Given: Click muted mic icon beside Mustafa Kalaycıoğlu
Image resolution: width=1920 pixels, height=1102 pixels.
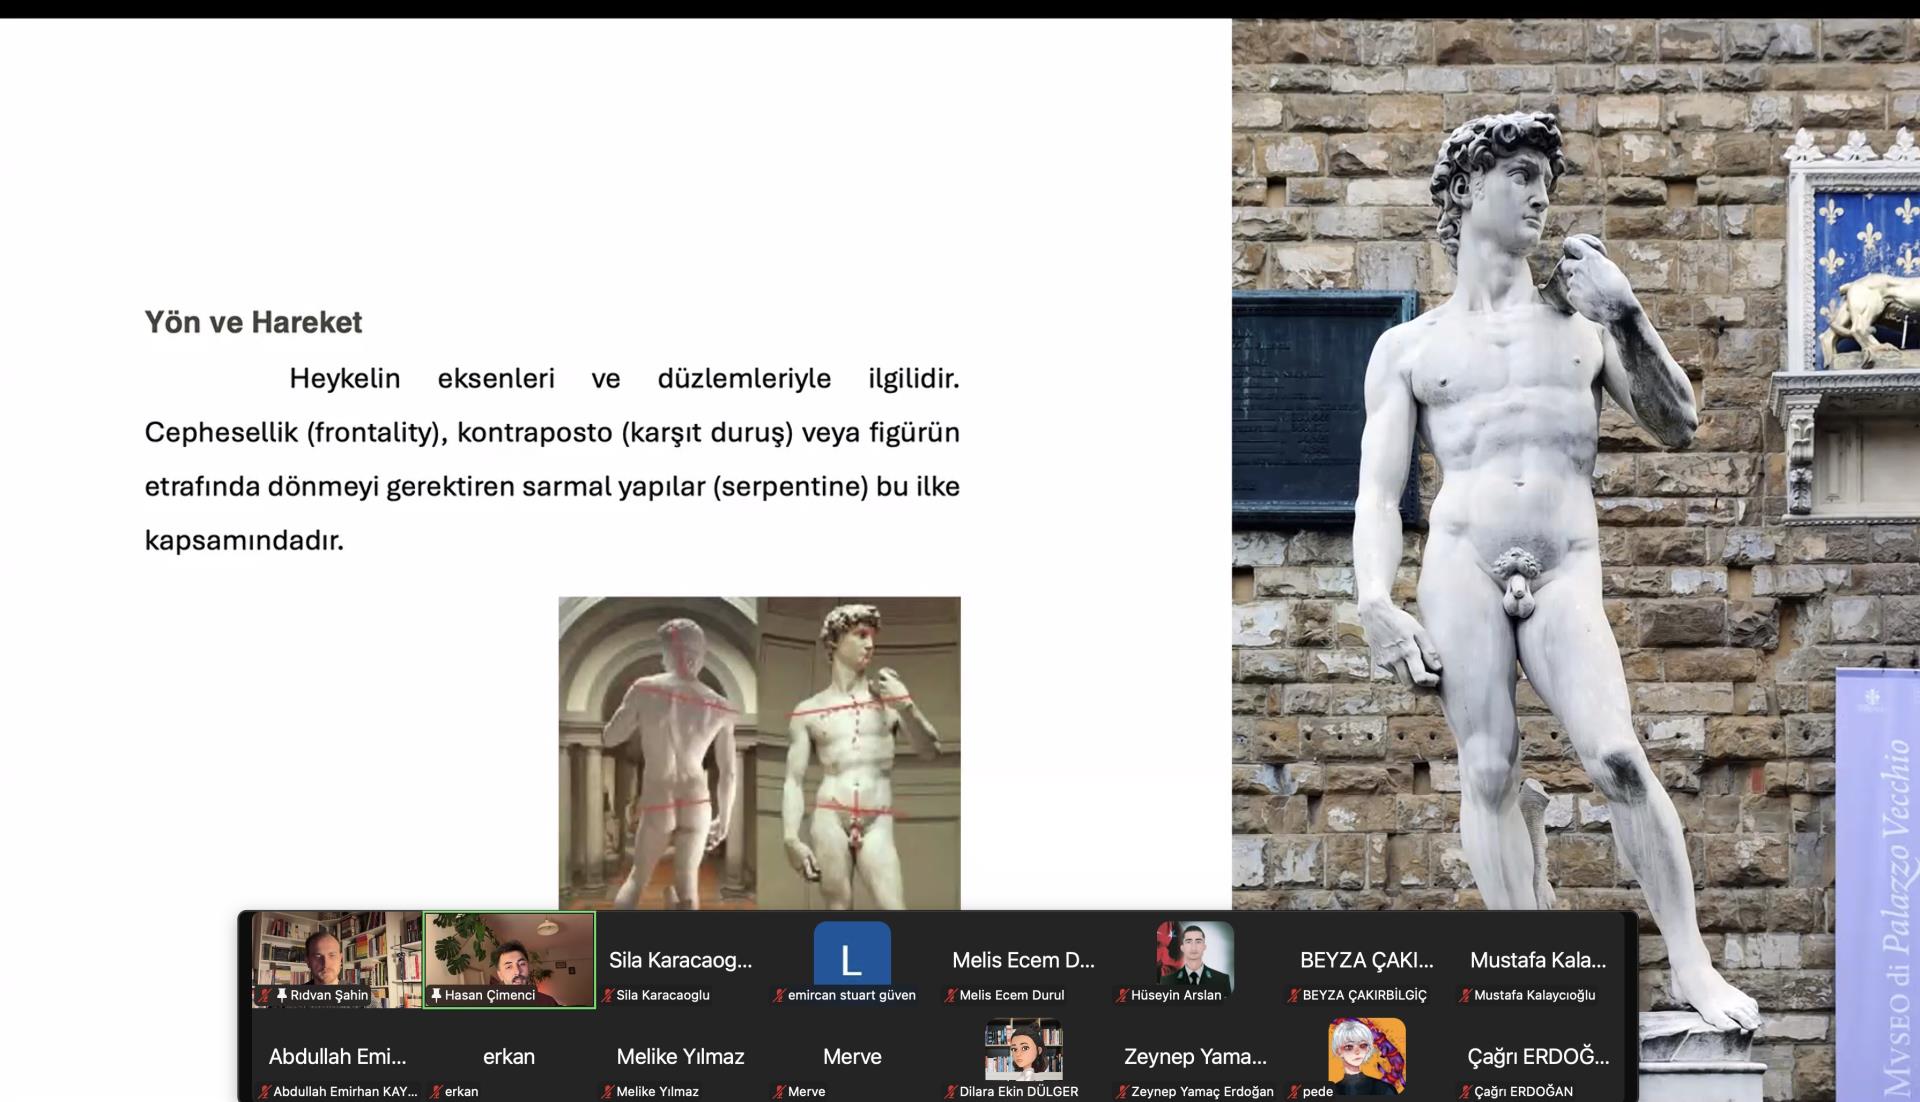Looking at the screenshot, I should click(1465, 995).
